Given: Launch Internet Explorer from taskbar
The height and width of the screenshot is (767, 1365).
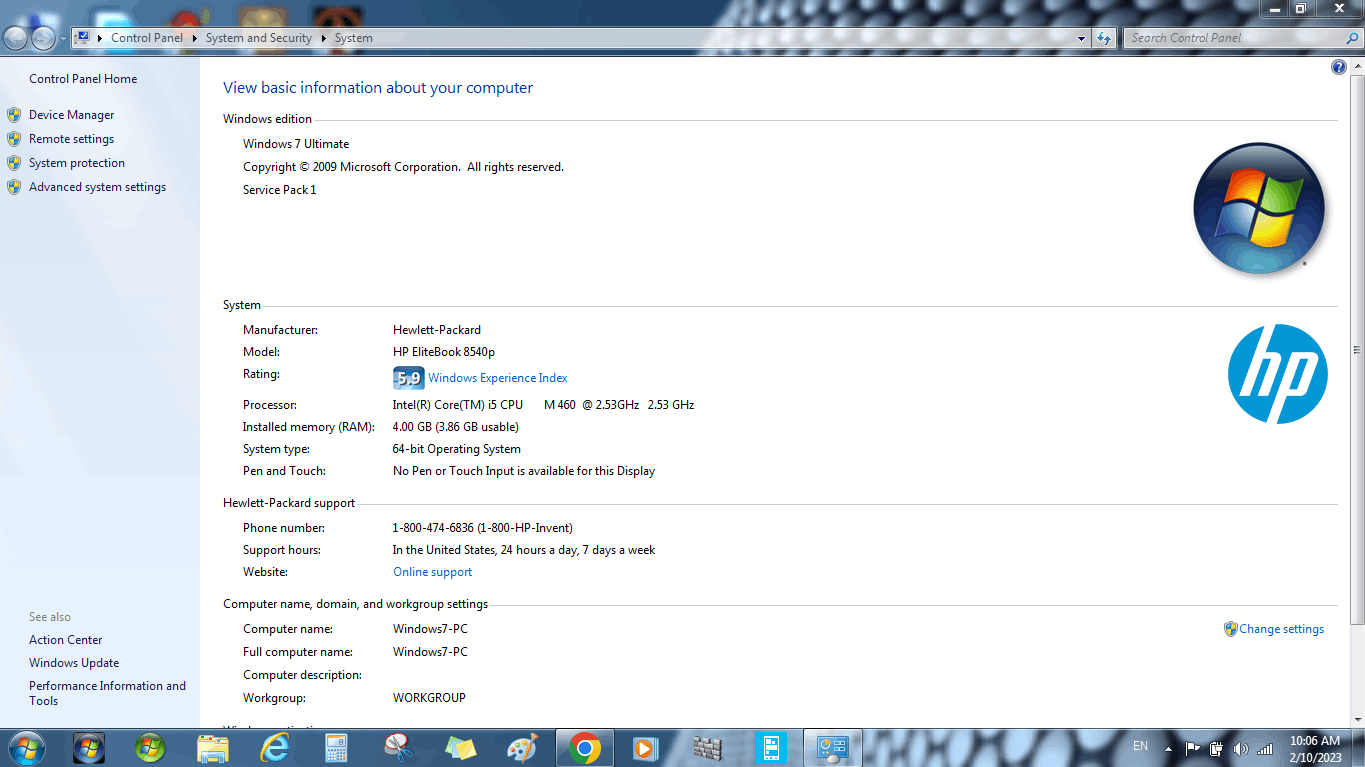Looking at the screenshot, I should click(x=275, y=747).
